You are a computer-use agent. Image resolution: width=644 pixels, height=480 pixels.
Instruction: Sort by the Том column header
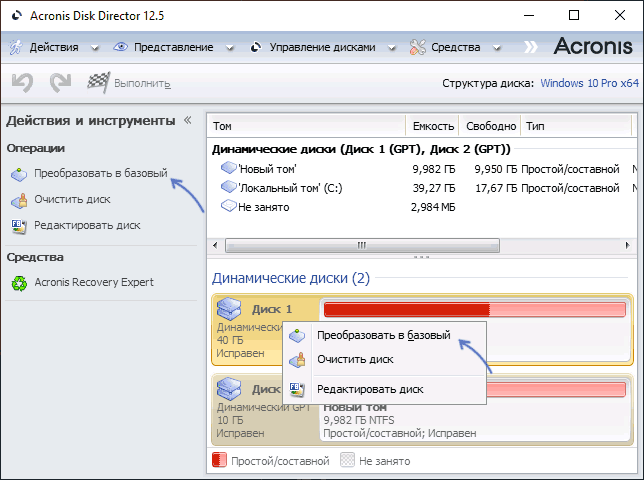pyautogui.click(x=306, y=126)
